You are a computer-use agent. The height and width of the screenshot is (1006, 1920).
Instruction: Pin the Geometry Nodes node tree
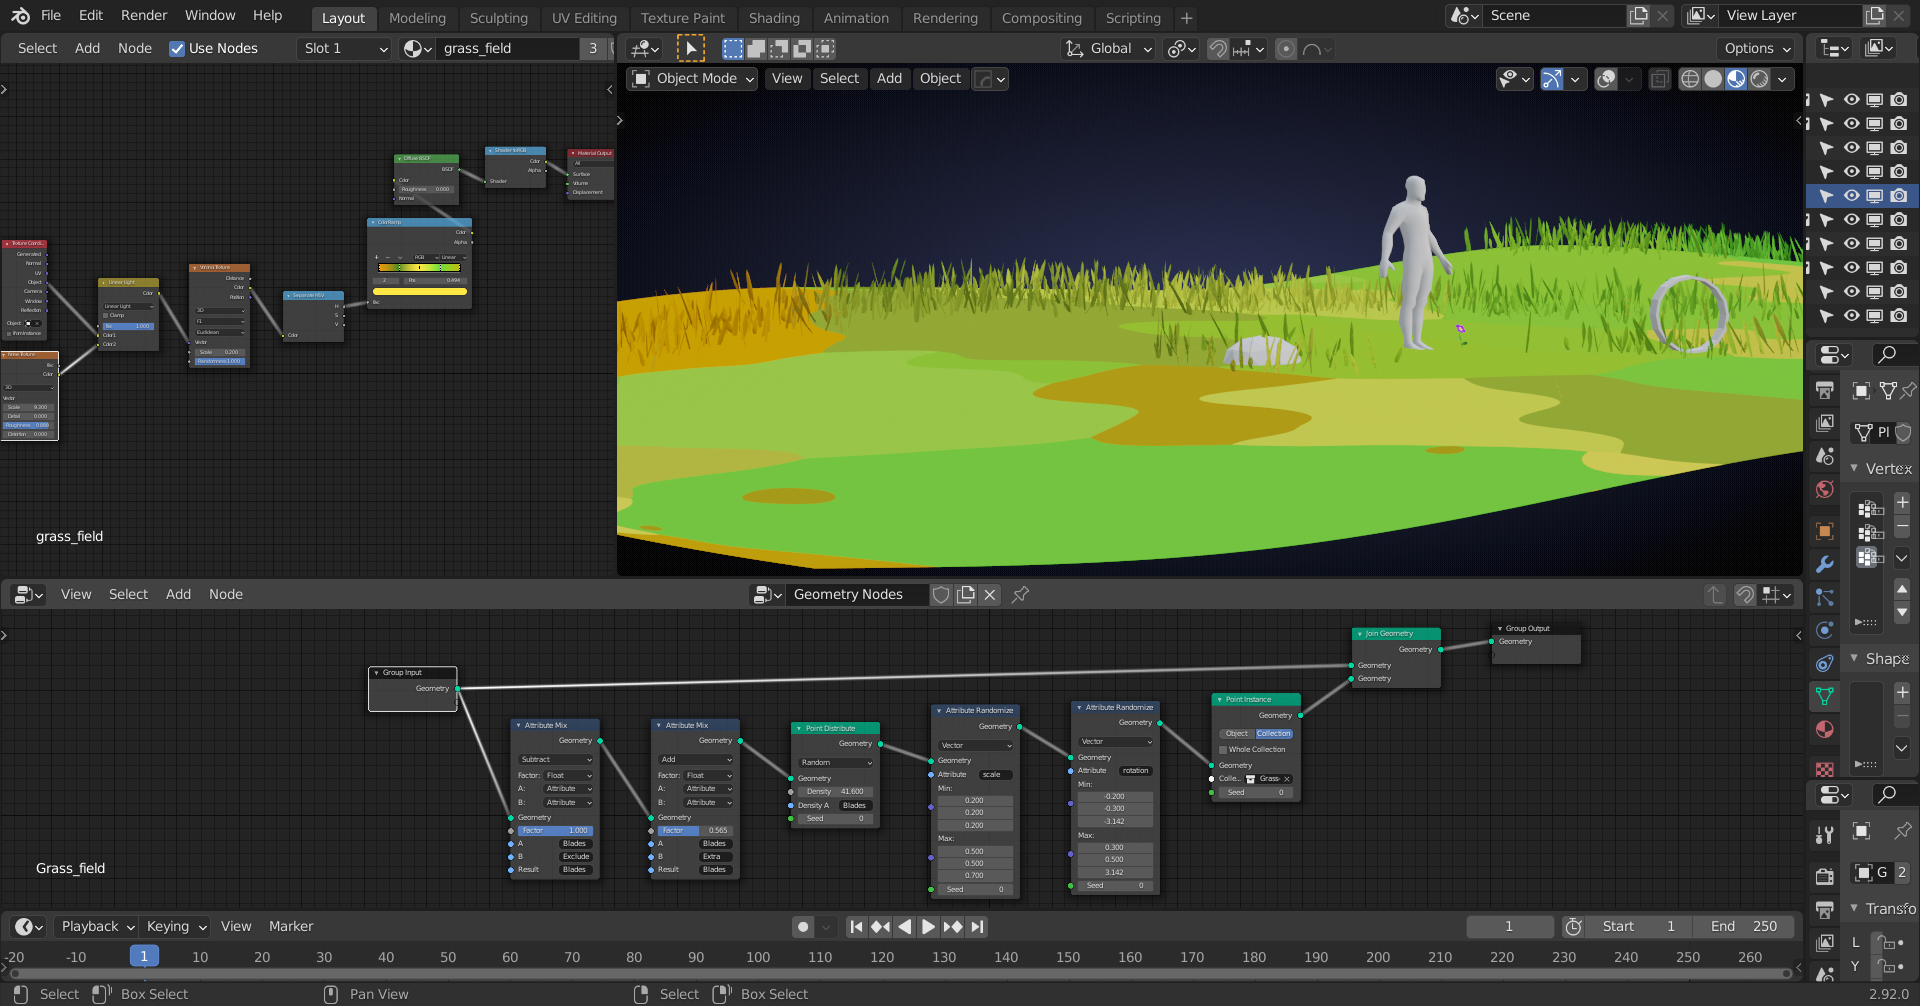pyautogui.click(x=1020, y=595)
